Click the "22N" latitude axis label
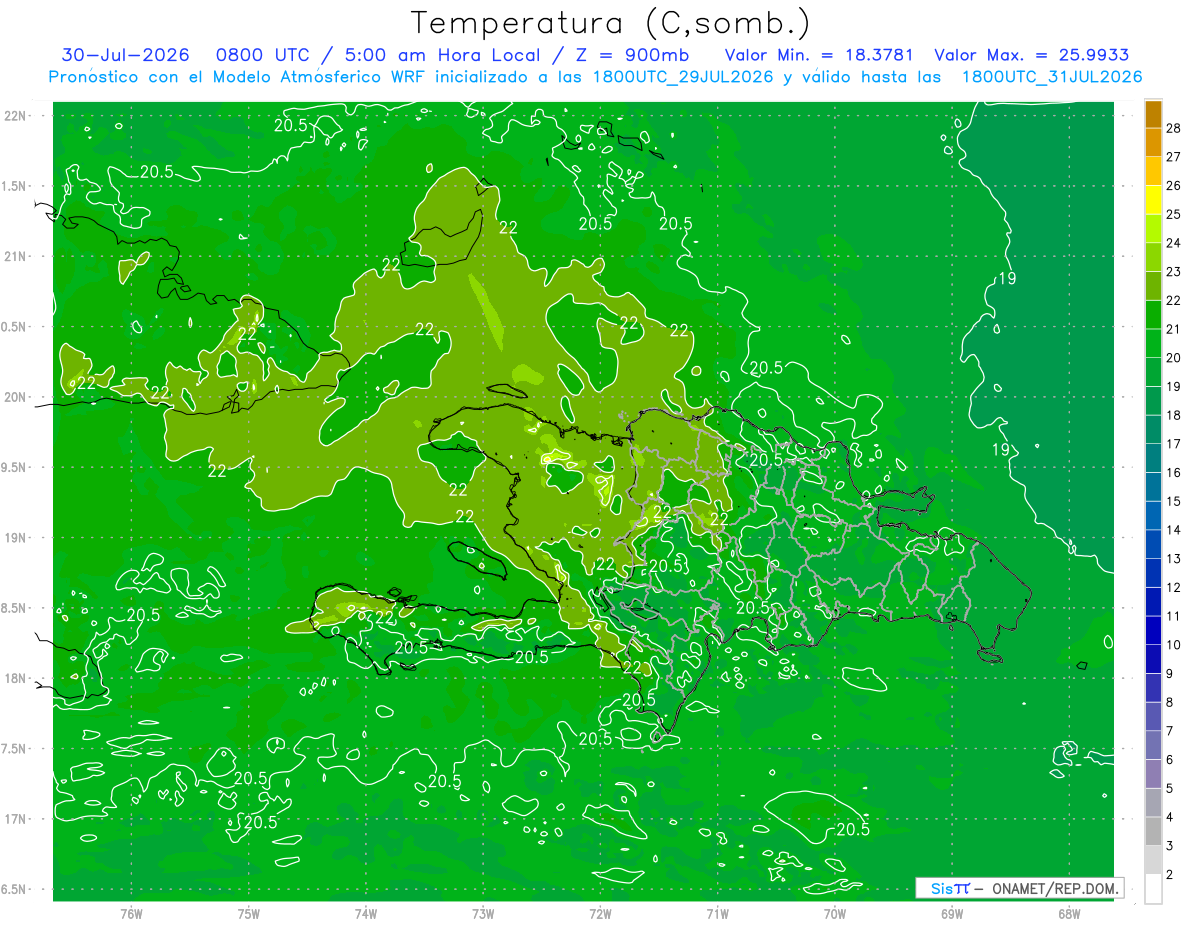 click(x=15, y=116)
